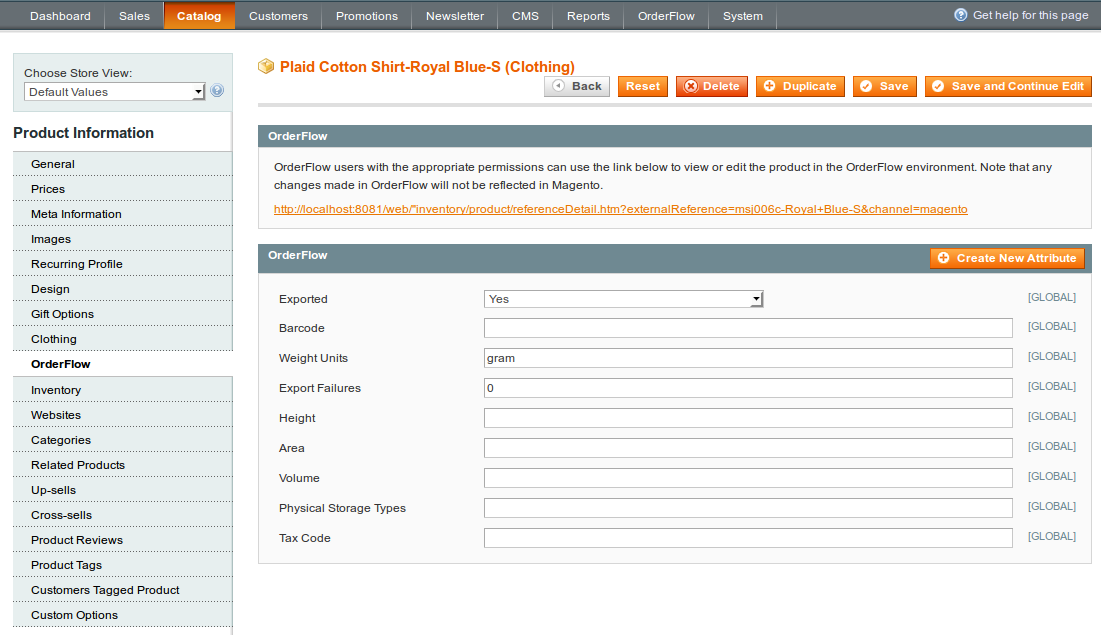Open the Promotions menu
This screenshot has height=635, width=1101.
click(x=366, y=15)
